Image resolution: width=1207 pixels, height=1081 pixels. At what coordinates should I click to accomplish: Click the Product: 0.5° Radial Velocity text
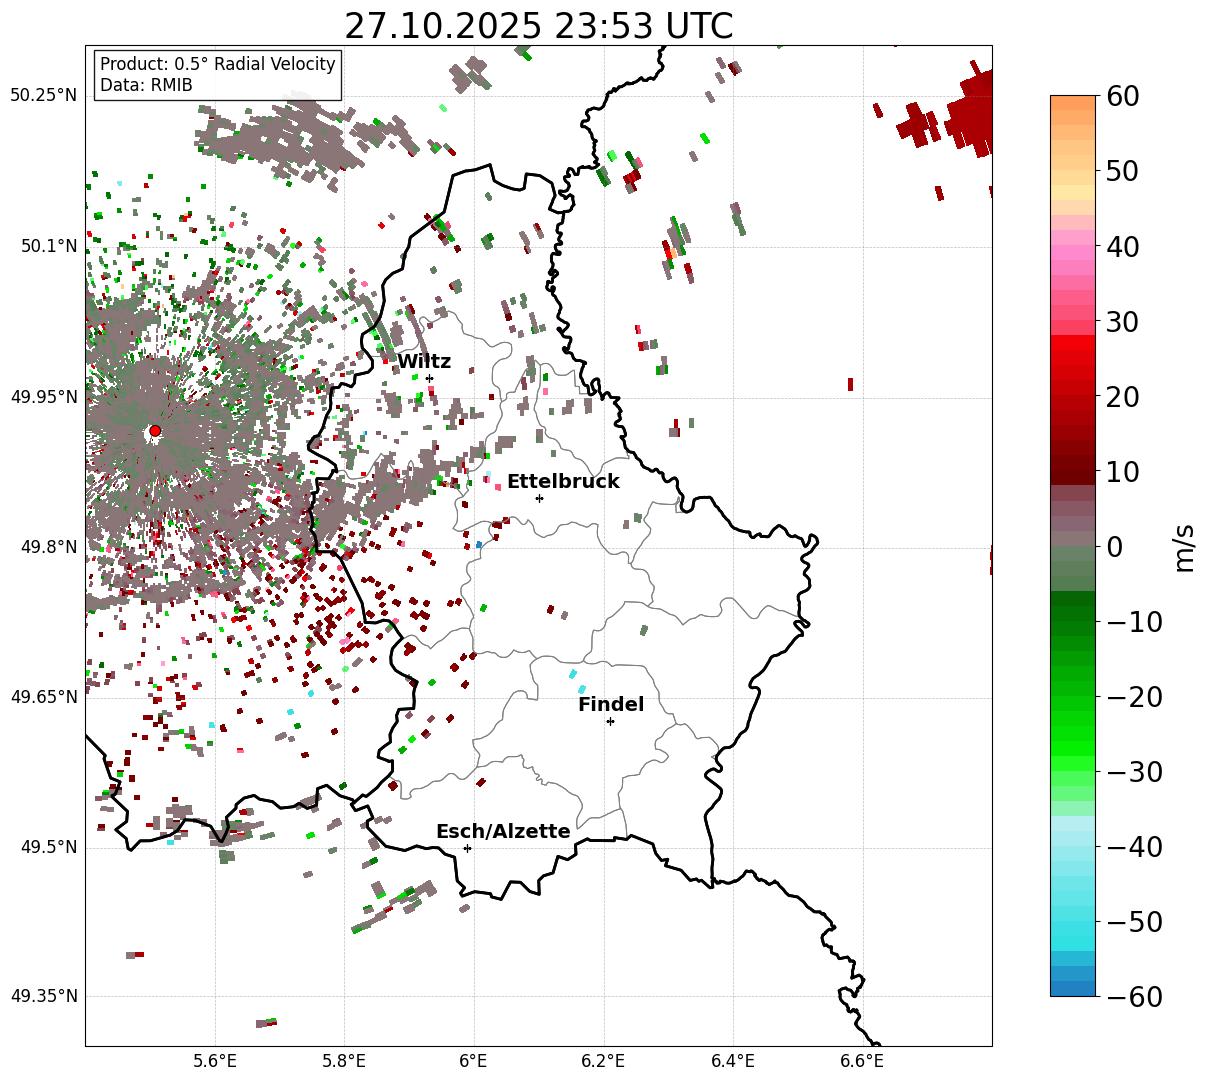(x=218, y=64)
